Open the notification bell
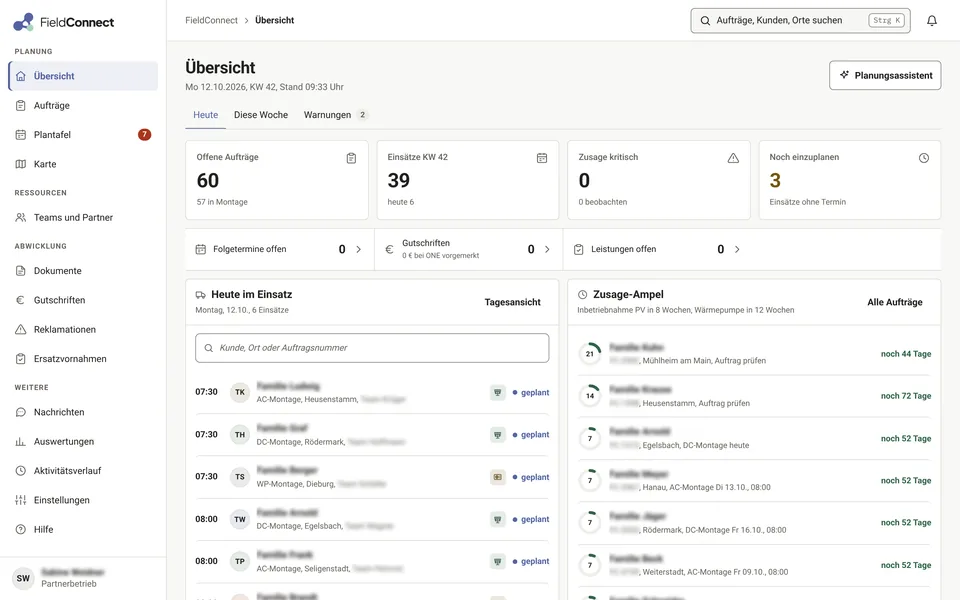The image size is (960, 600). coord(932,21)
